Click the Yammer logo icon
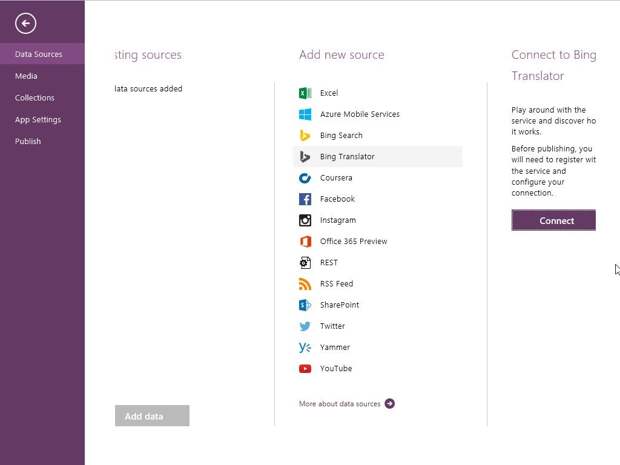620x465 pixels. [x=305, y=347]
